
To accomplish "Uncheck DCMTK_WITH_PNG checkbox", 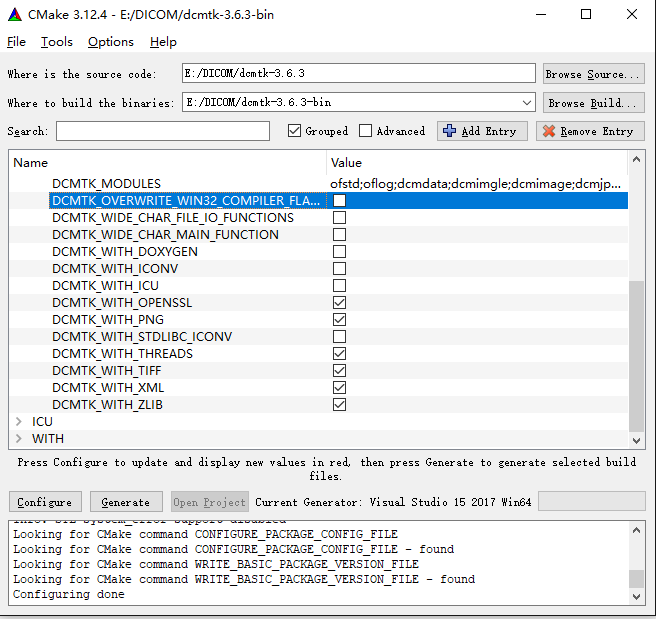I will pyautogui.click(x=339, y=320).
